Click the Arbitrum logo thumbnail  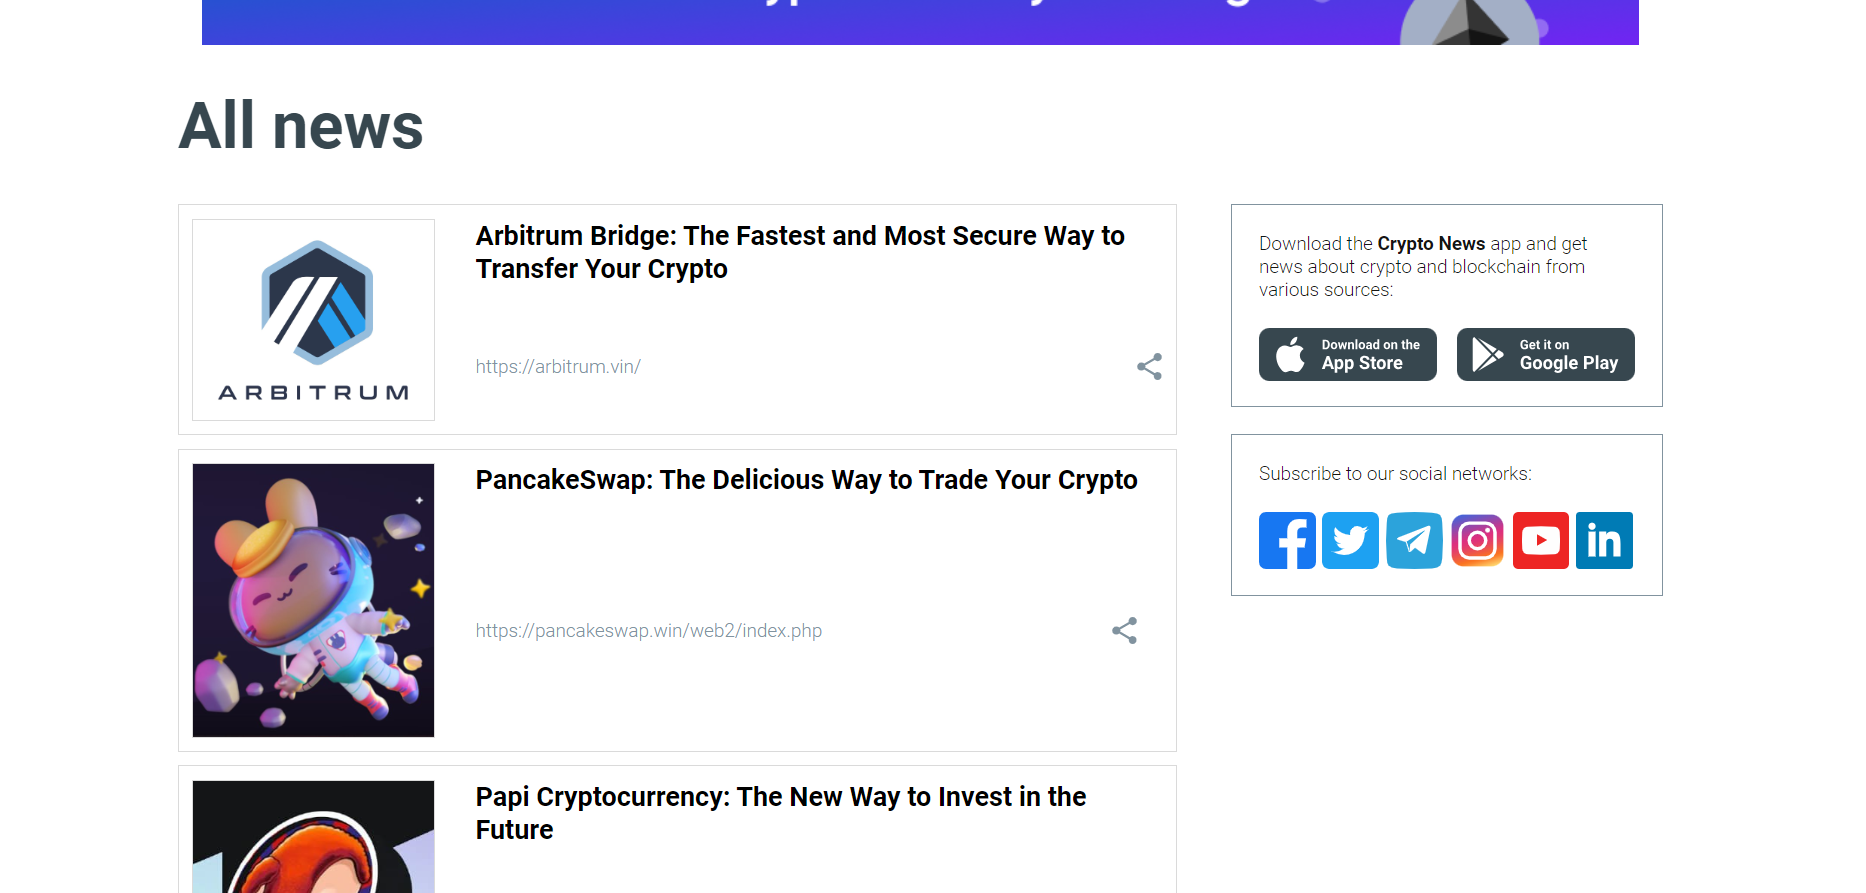pyautogui.click(x=313, y=320)
